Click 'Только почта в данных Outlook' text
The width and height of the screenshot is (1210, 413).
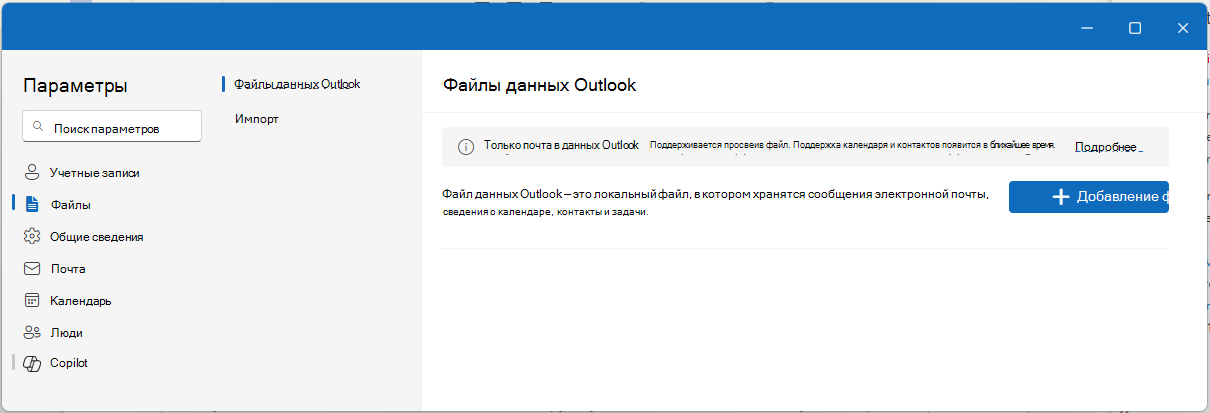[x=561, y=145]
